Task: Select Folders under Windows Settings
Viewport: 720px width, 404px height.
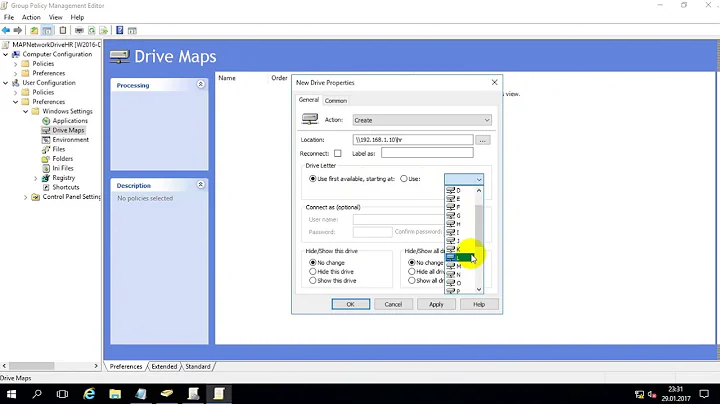Action: pos(62,159)
